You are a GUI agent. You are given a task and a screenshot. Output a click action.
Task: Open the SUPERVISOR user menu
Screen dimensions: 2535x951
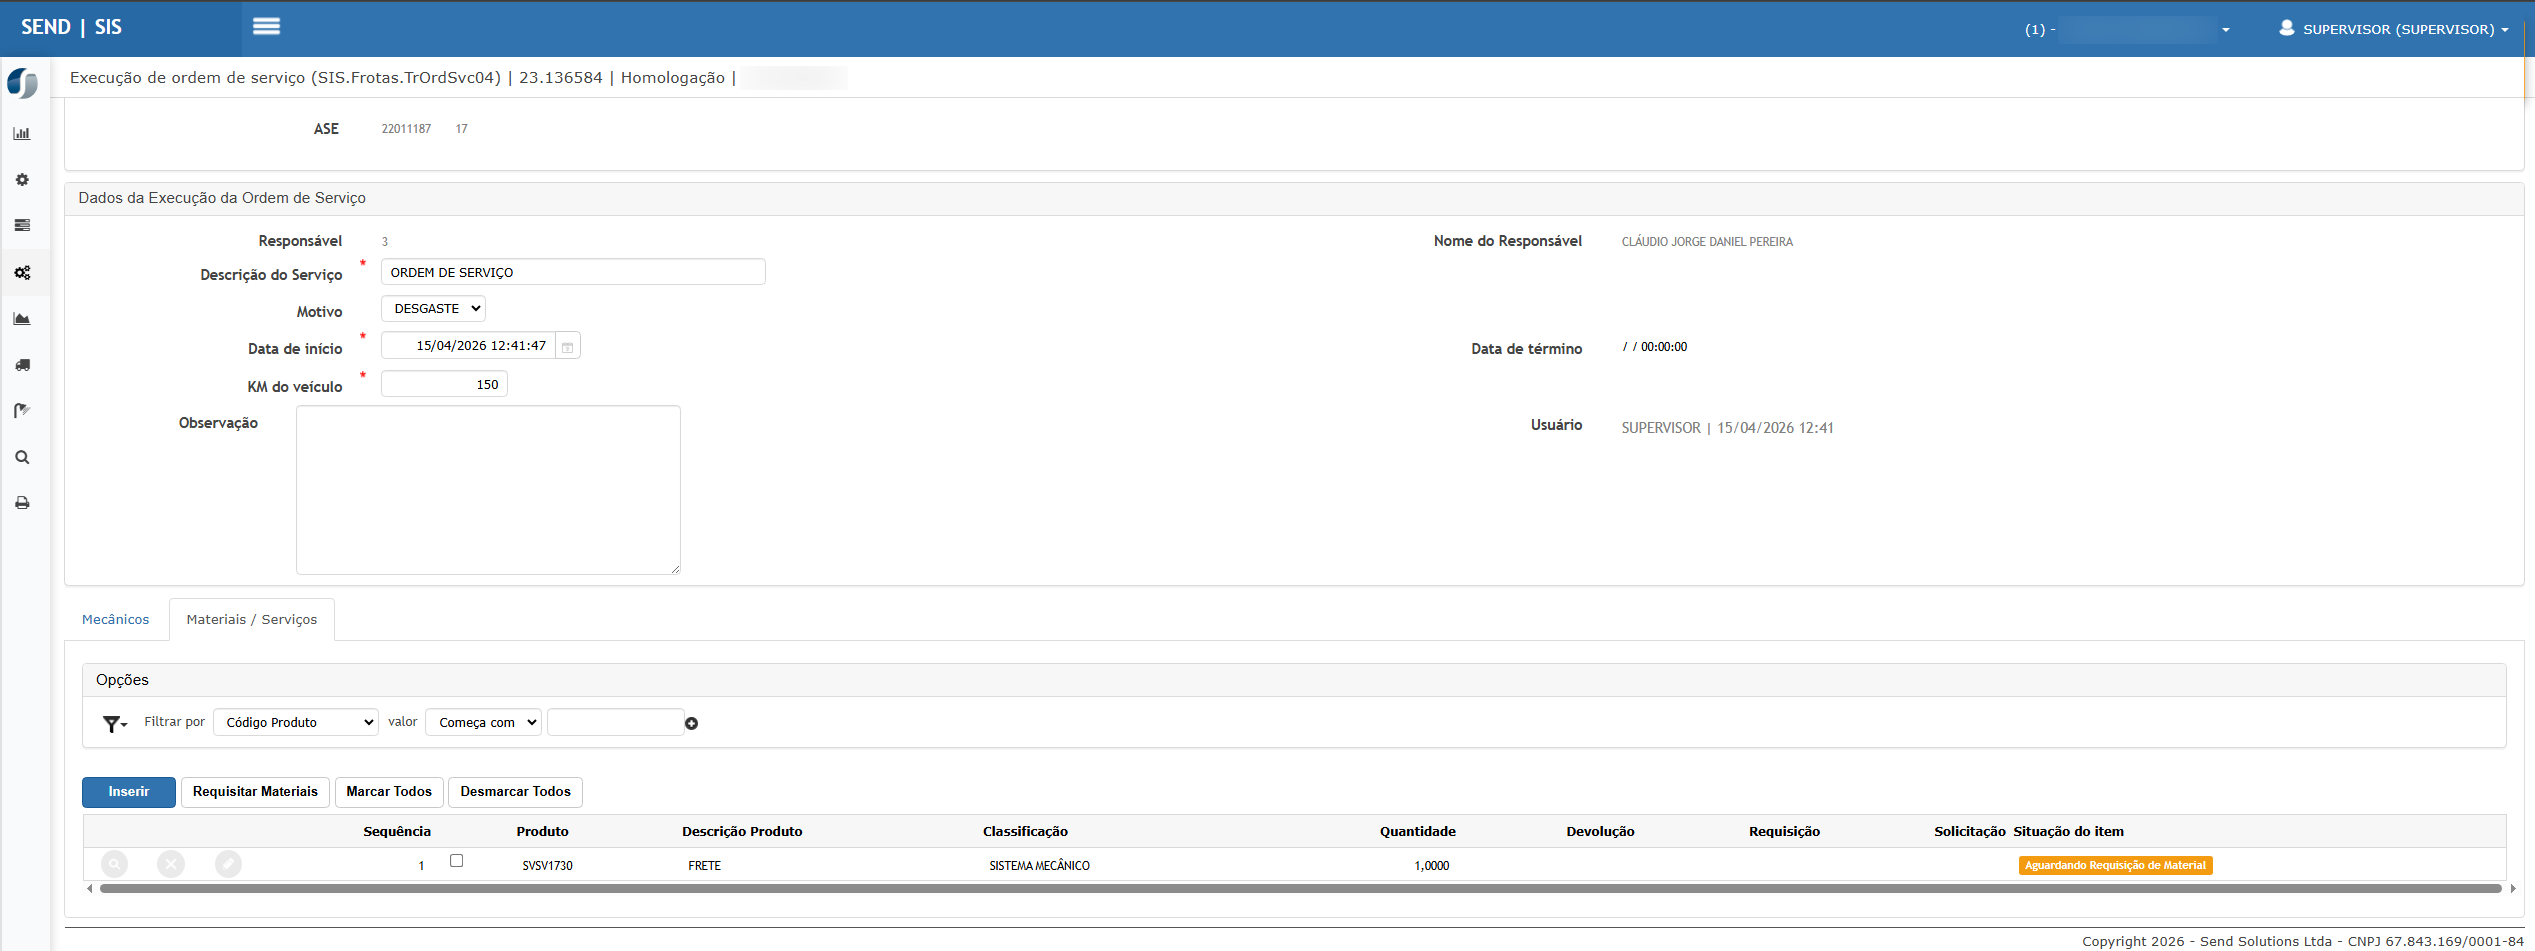click(x=2394, y=29)
